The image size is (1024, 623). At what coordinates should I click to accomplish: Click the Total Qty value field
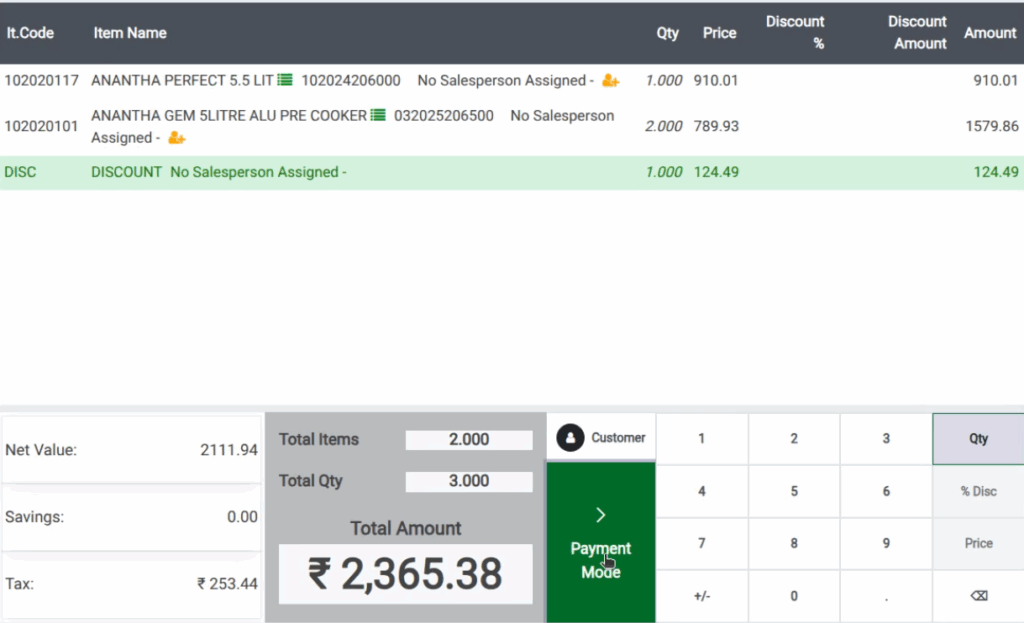pos(468,481)
